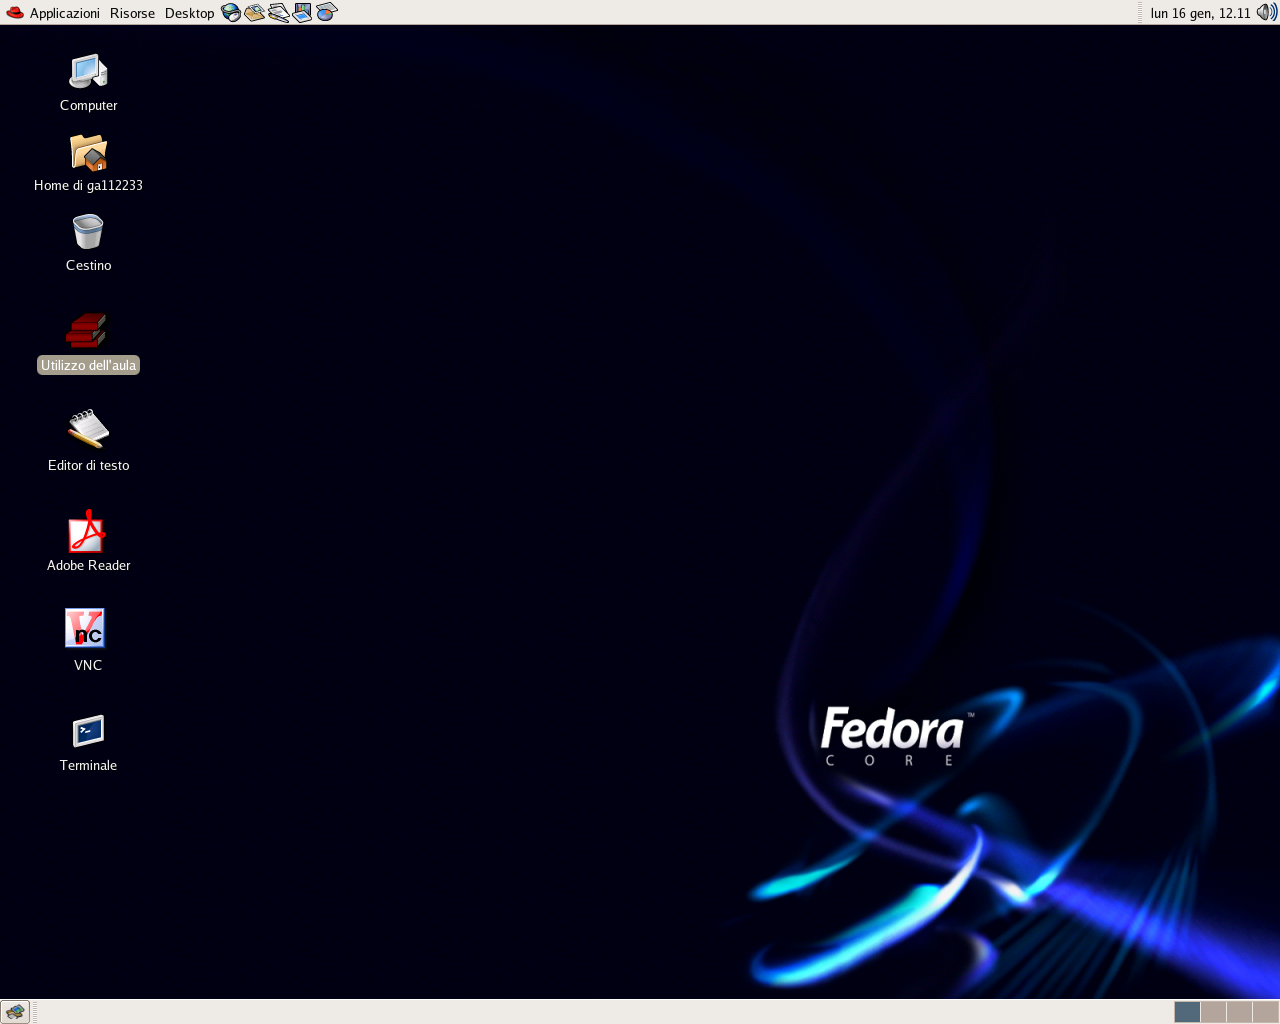The image size is (1280, 1024).
Task: Select the Home di ga112233 folder icon
Action: pos(88,152)
